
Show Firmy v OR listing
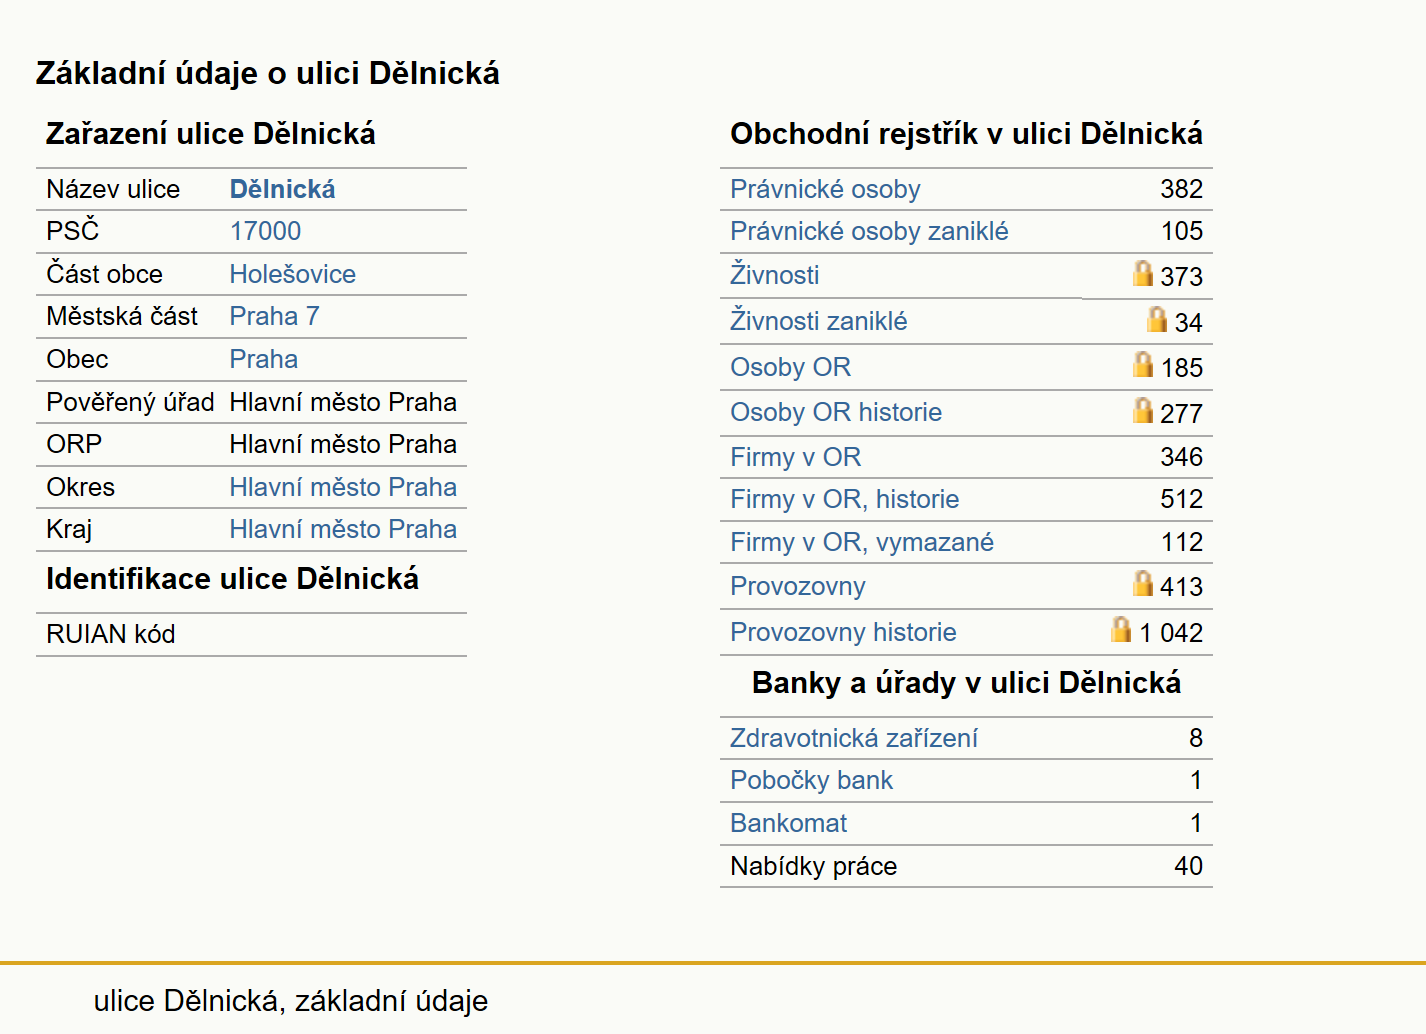(795, 457)
